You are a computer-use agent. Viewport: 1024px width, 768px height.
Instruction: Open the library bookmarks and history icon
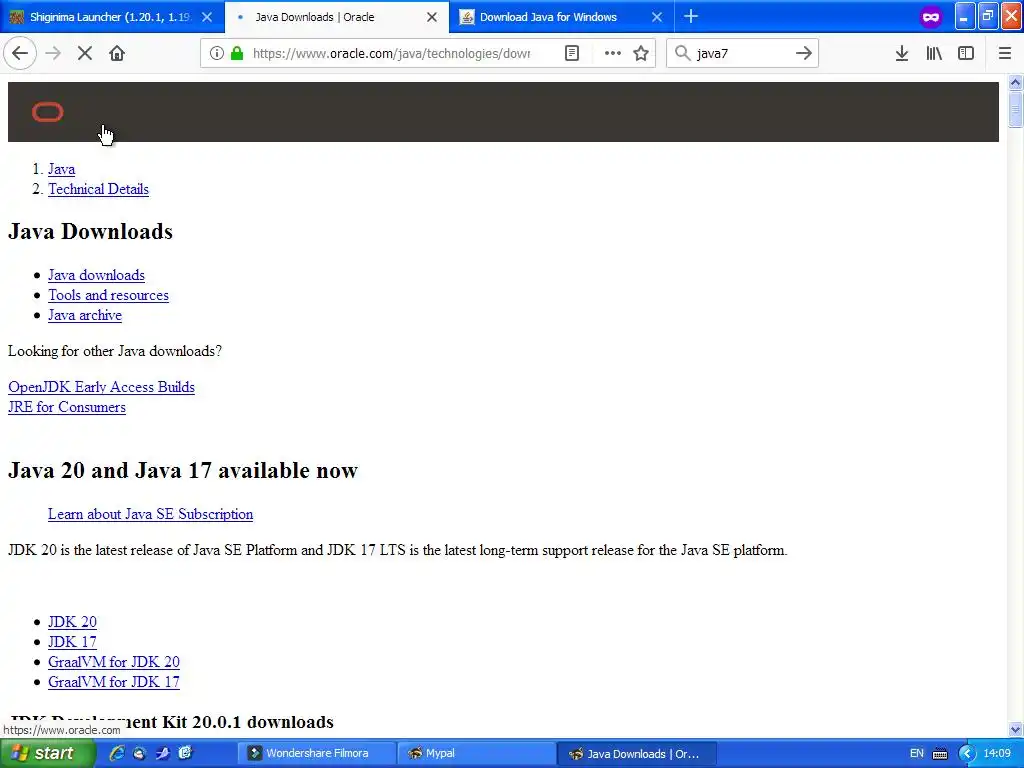click(x=934, y=54)
